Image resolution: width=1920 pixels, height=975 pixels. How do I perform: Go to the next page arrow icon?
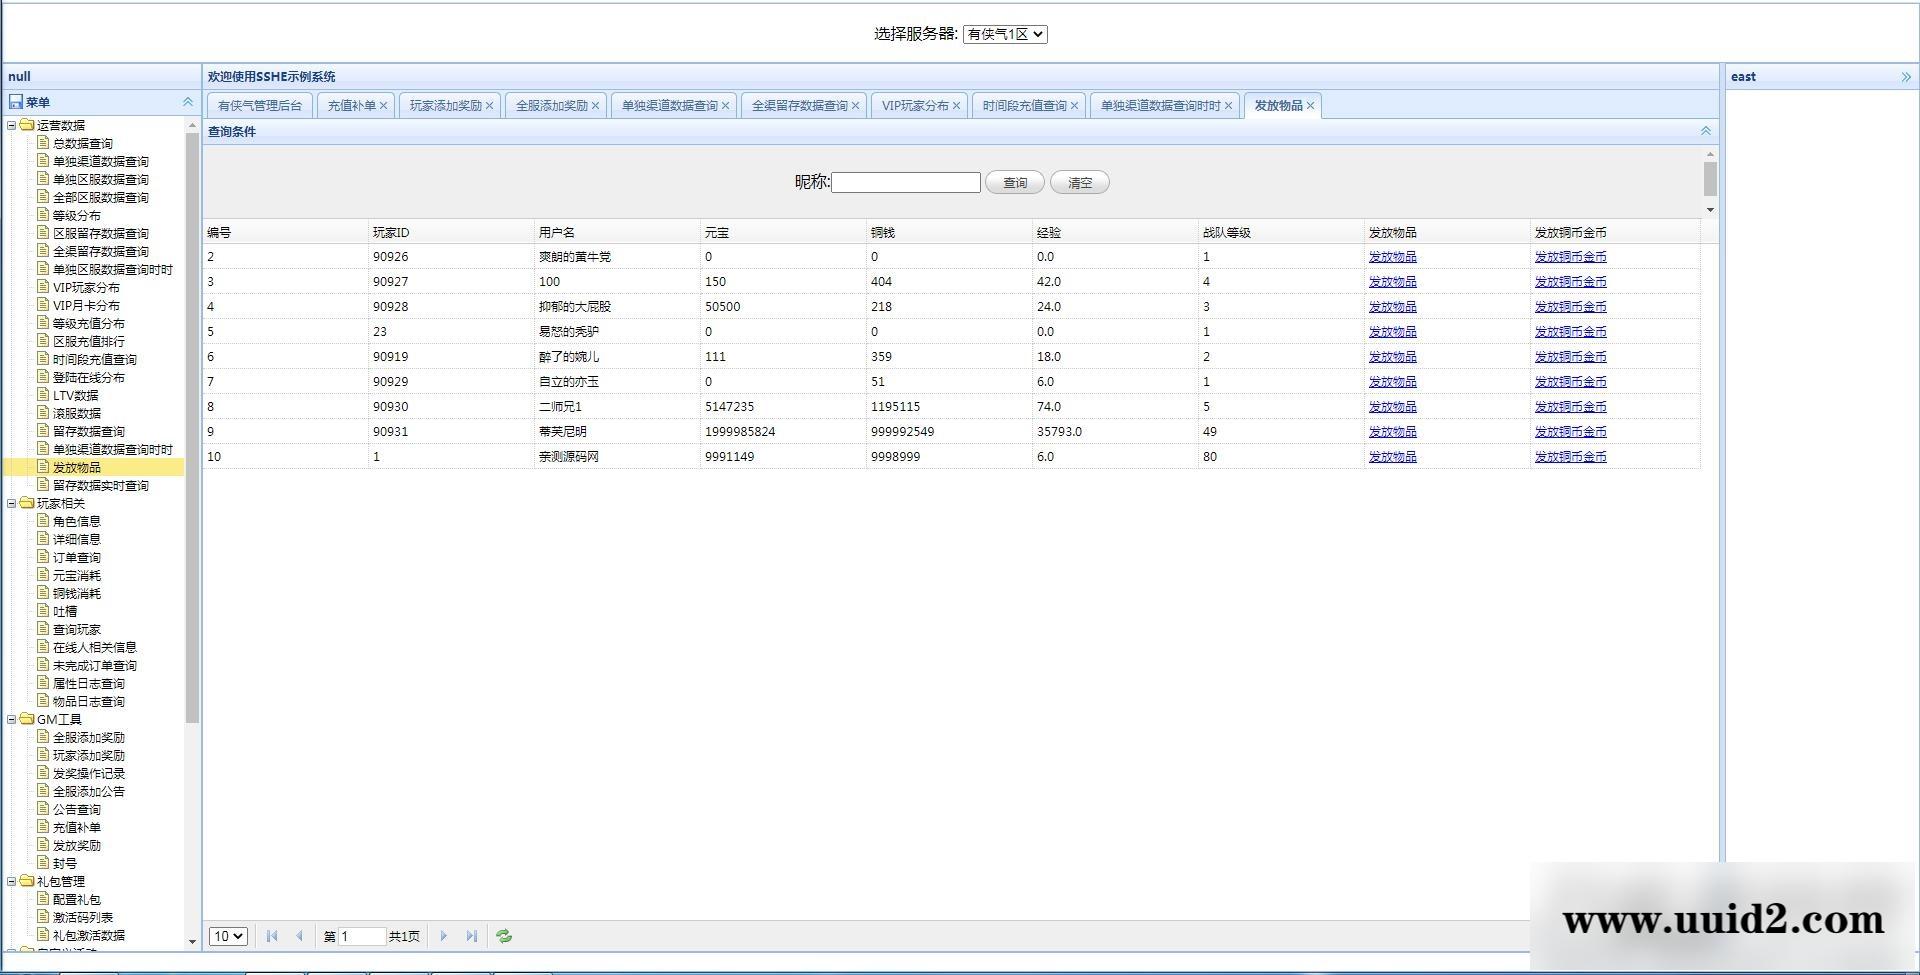coord(444,936)
